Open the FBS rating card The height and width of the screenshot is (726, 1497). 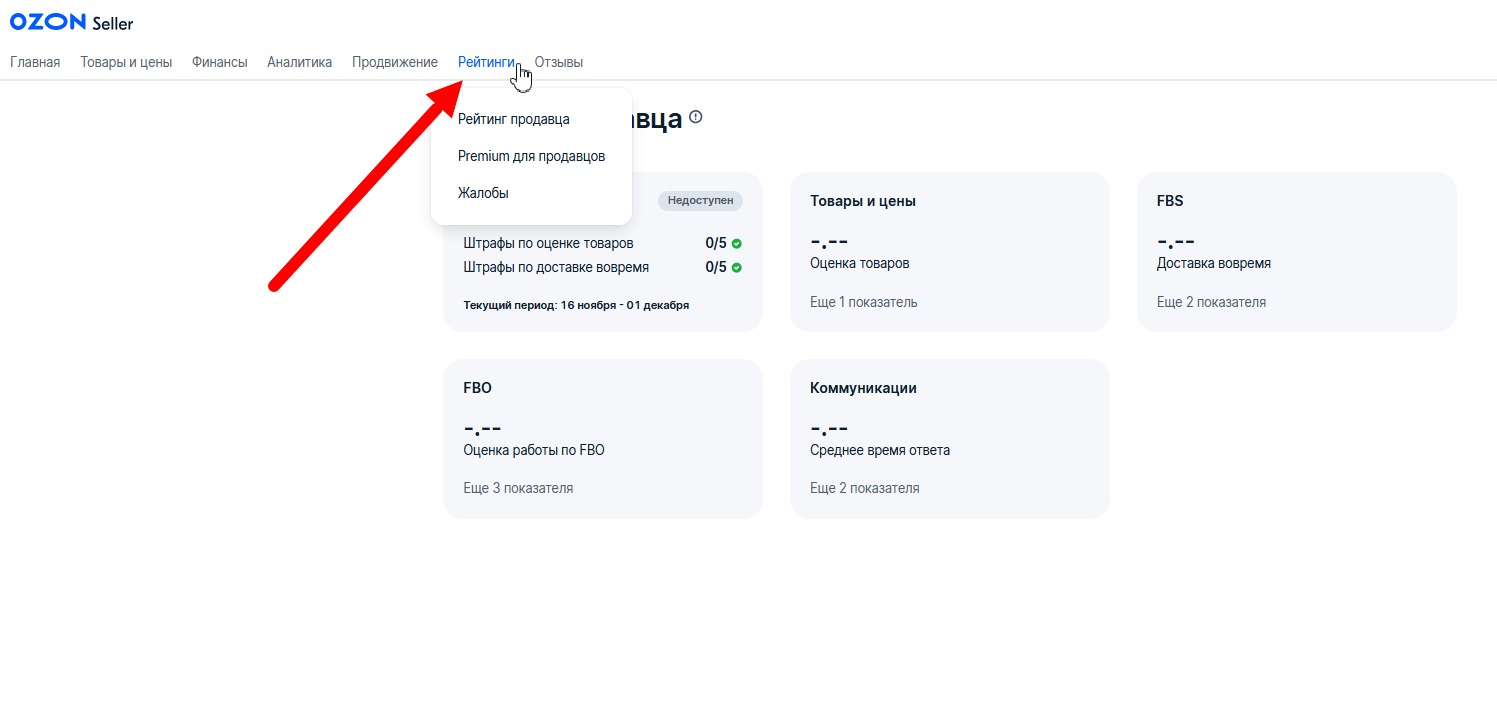click(x=1297, y=251)
